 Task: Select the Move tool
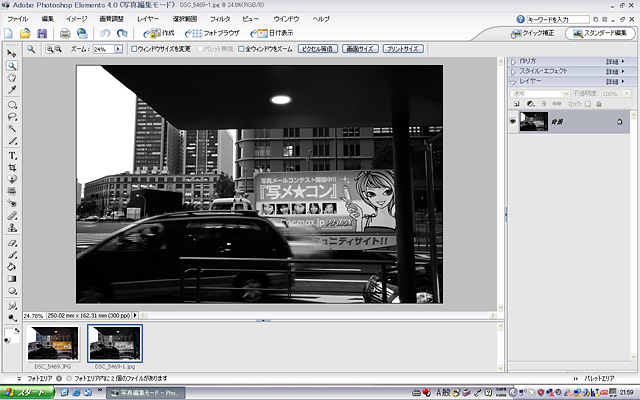coord(12,53)
